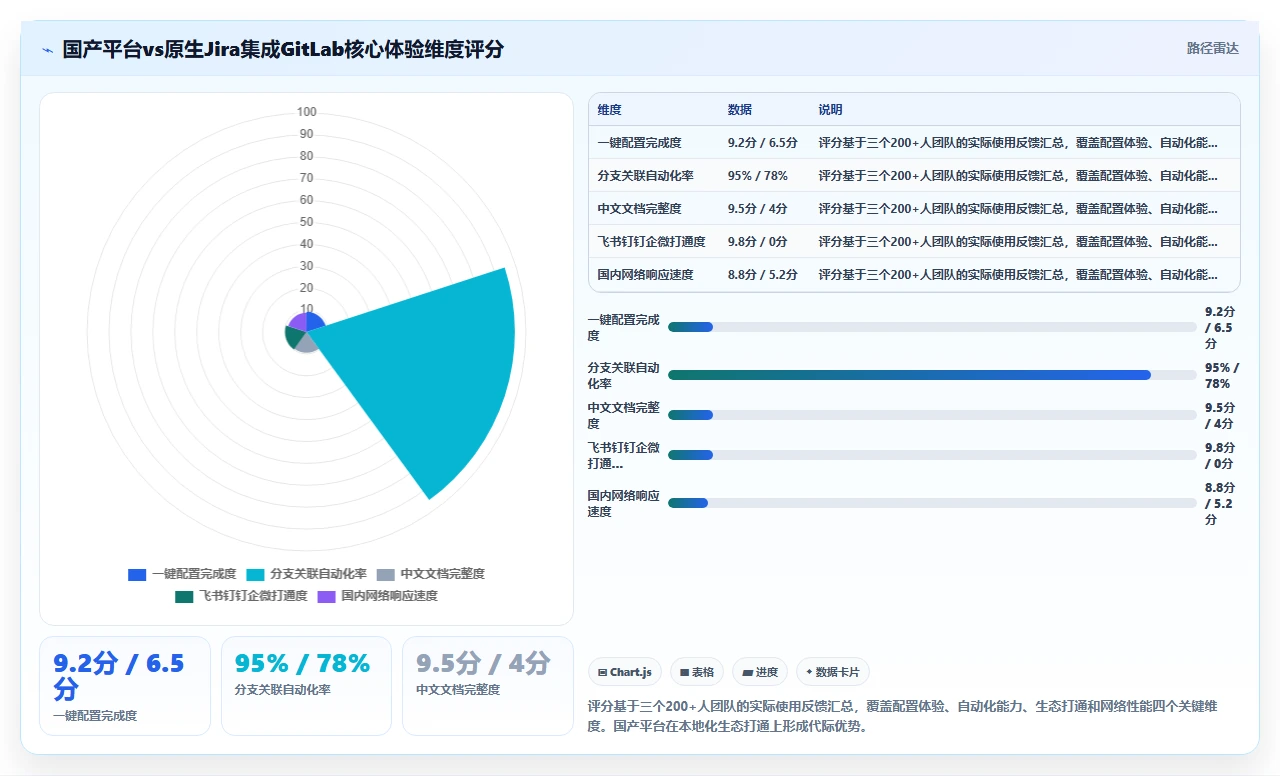This screenshot has width=1280, height=776.
Task: Click the 飞书钉钉企微打通… progress bar
Action: 932,455
